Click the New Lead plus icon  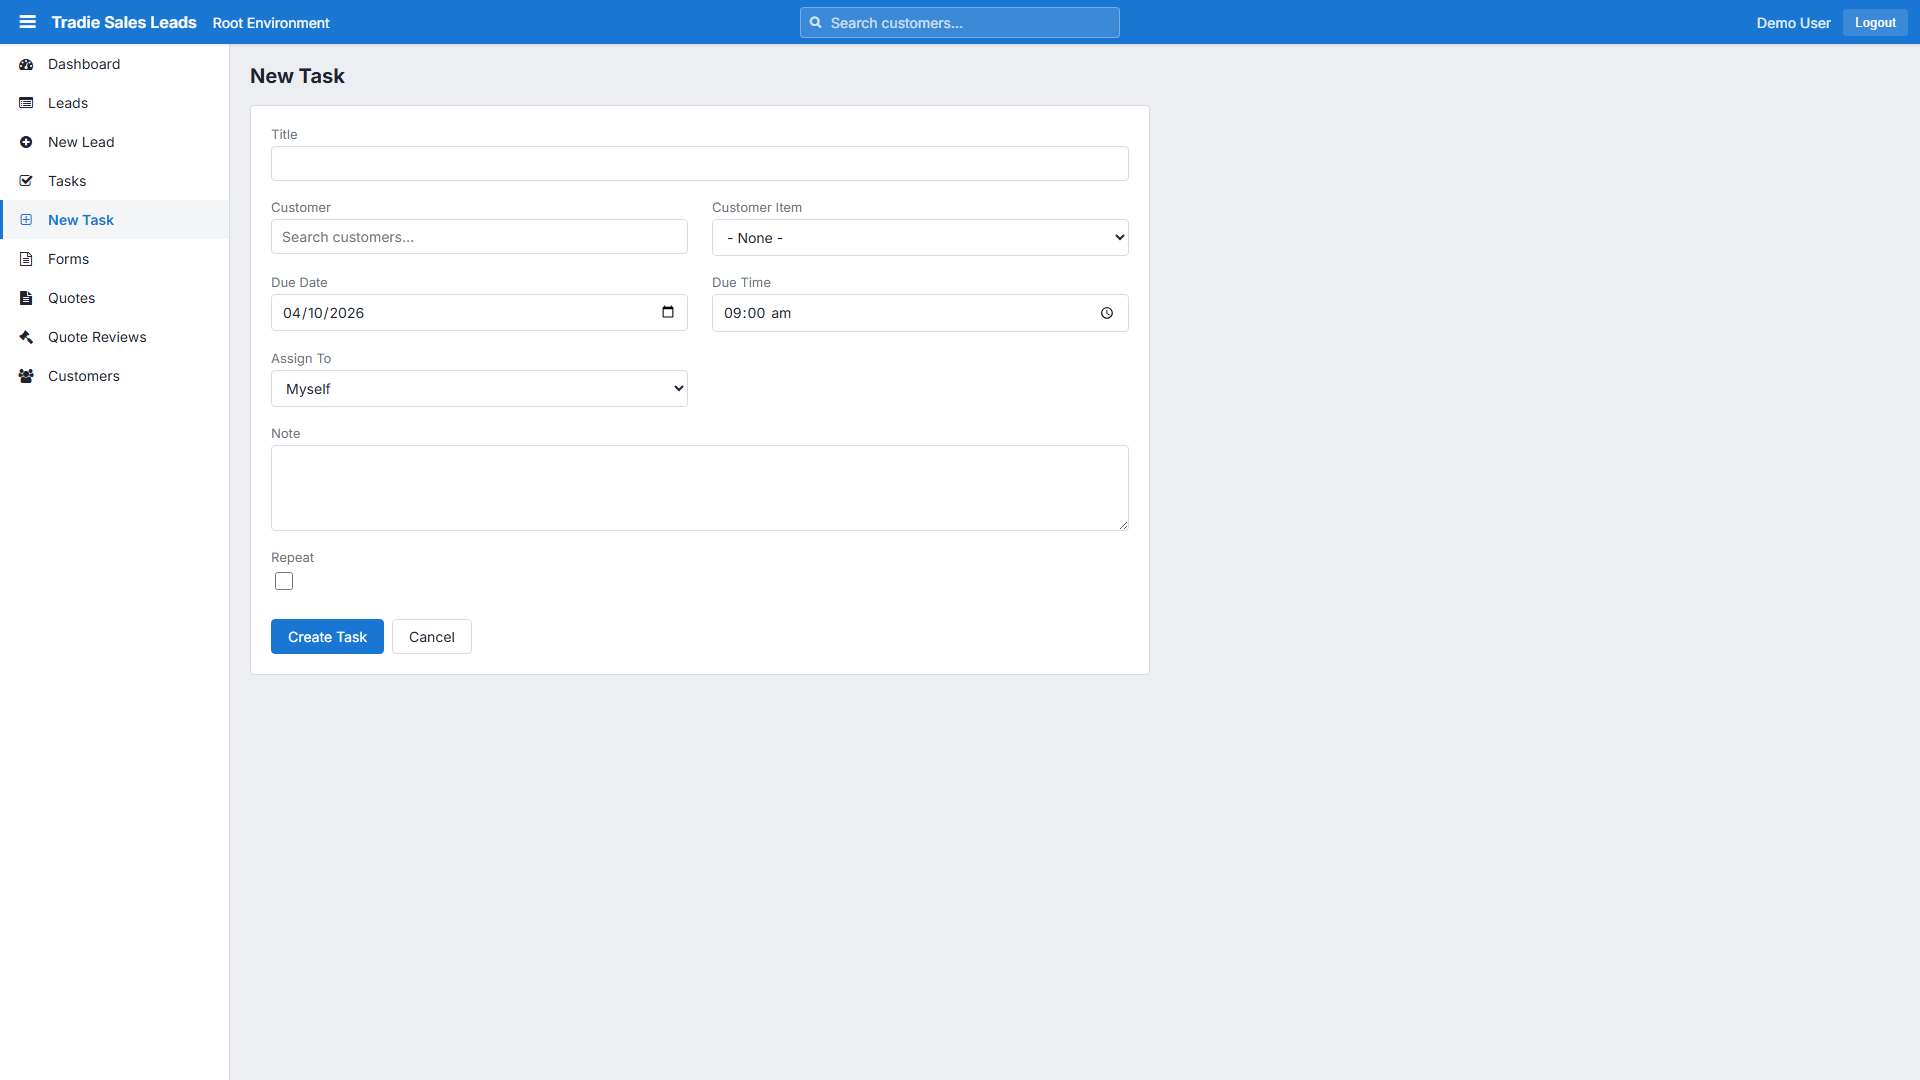(x=26, y=142)
